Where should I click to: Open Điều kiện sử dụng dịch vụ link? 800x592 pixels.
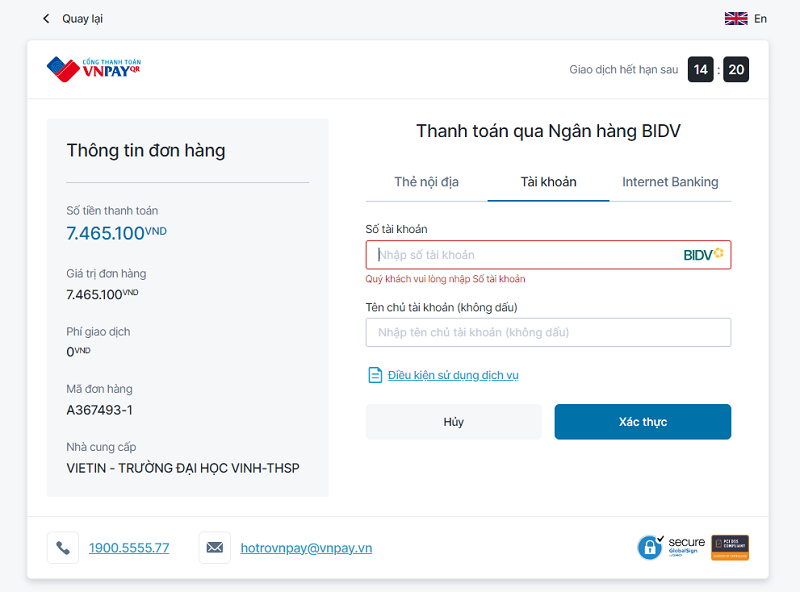point(453,375)
